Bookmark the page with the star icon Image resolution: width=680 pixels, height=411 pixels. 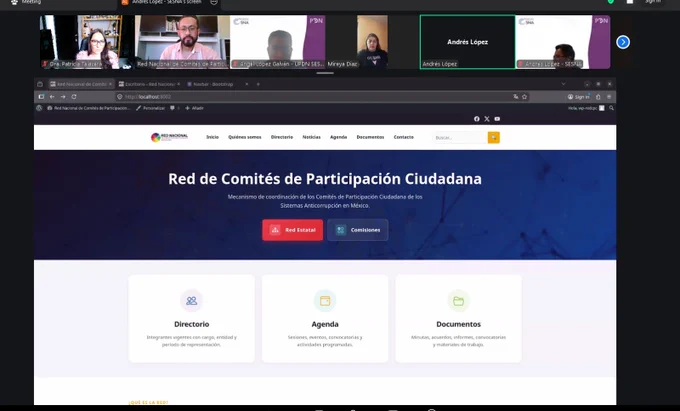(524, 97)
